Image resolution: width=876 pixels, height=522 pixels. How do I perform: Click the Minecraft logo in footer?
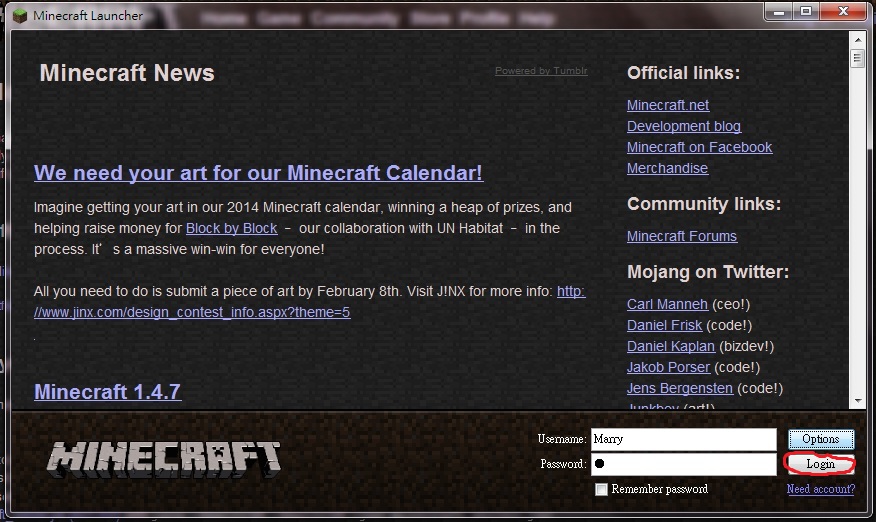point(164,460)
